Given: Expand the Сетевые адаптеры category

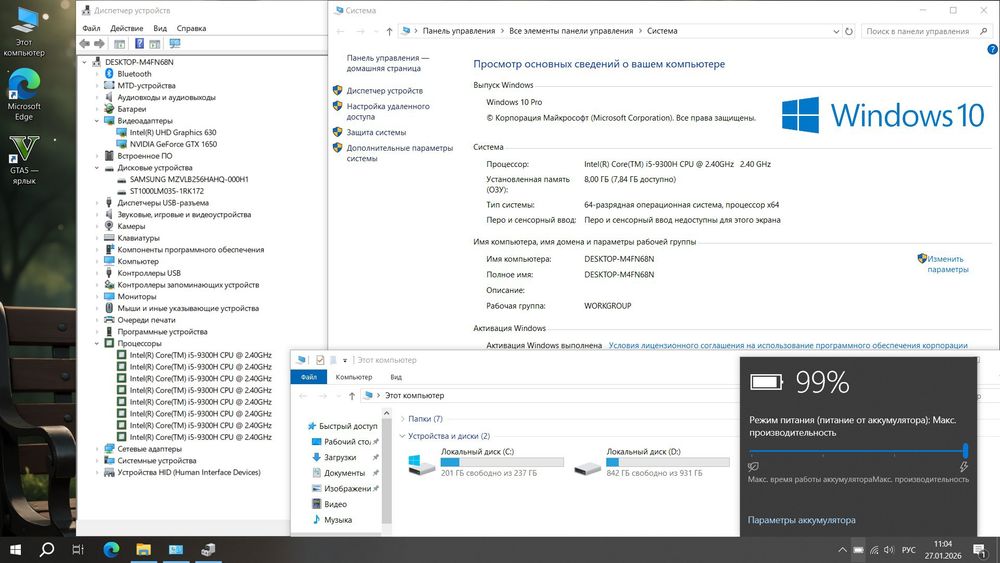Looking at the screenshot, I should point(97,449).
